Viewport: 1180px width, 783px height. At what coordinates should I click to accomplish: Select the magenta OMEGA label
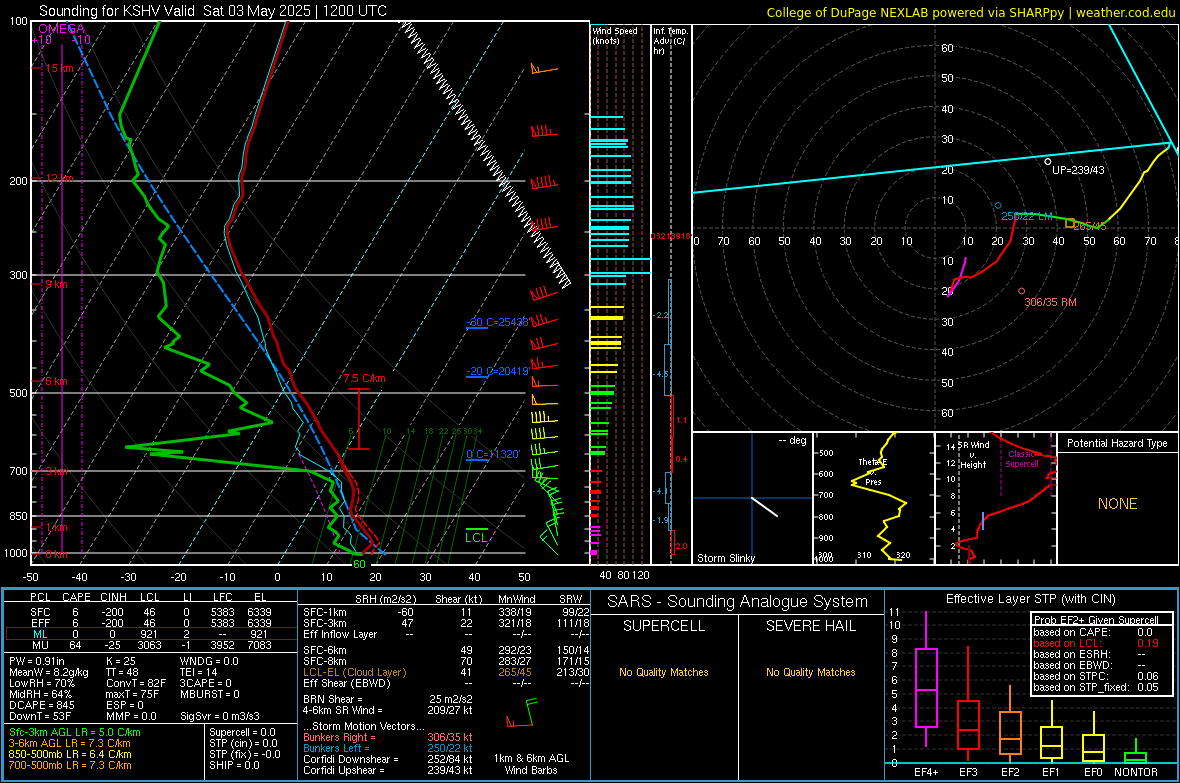pos(61,29)
